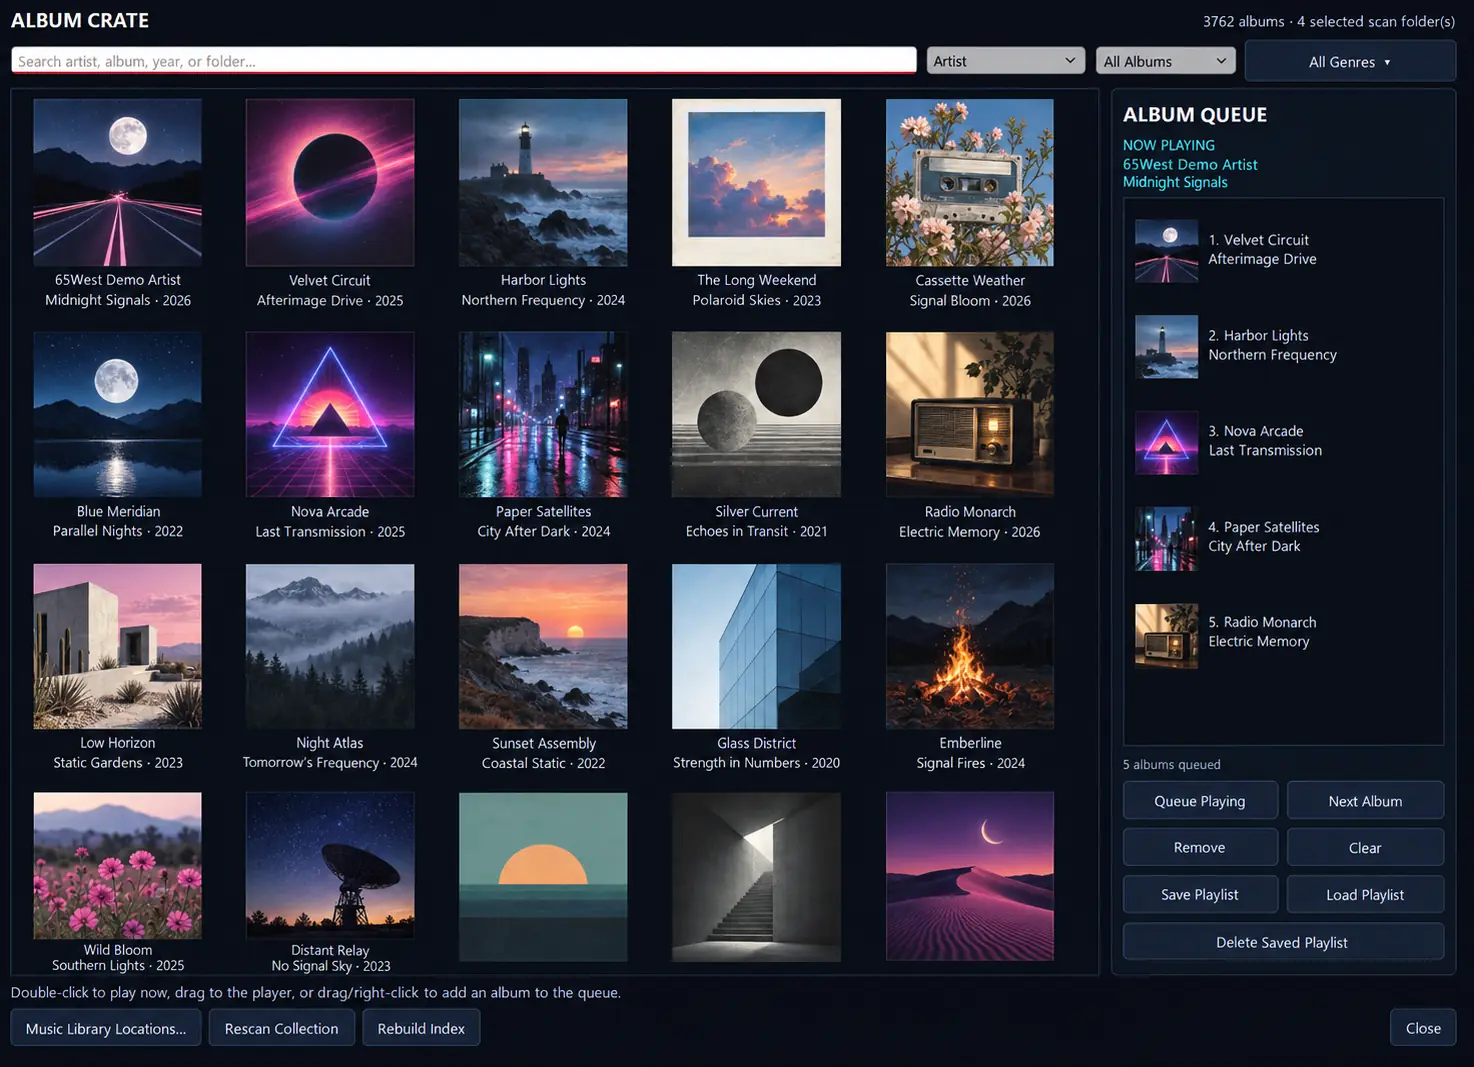This screenshot has height=1067, width=1474.
Task: Click the Queue Playing button
Action: [x=1200, y=801]
